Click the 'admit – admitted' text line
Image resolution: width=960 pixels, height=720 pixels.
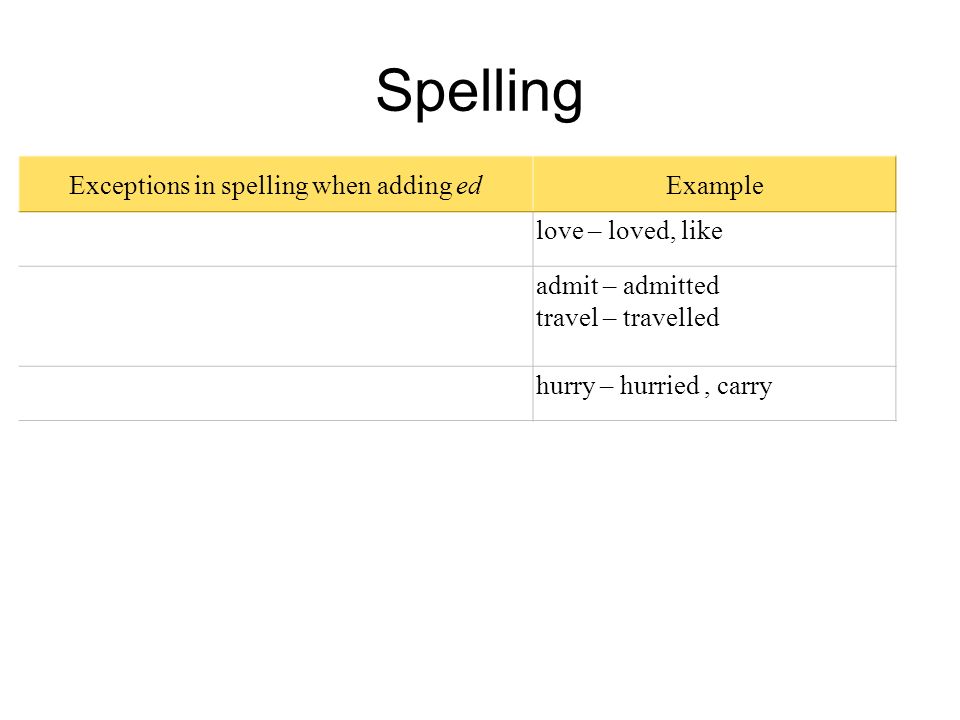pyautogui.click(x=628, y=286)
